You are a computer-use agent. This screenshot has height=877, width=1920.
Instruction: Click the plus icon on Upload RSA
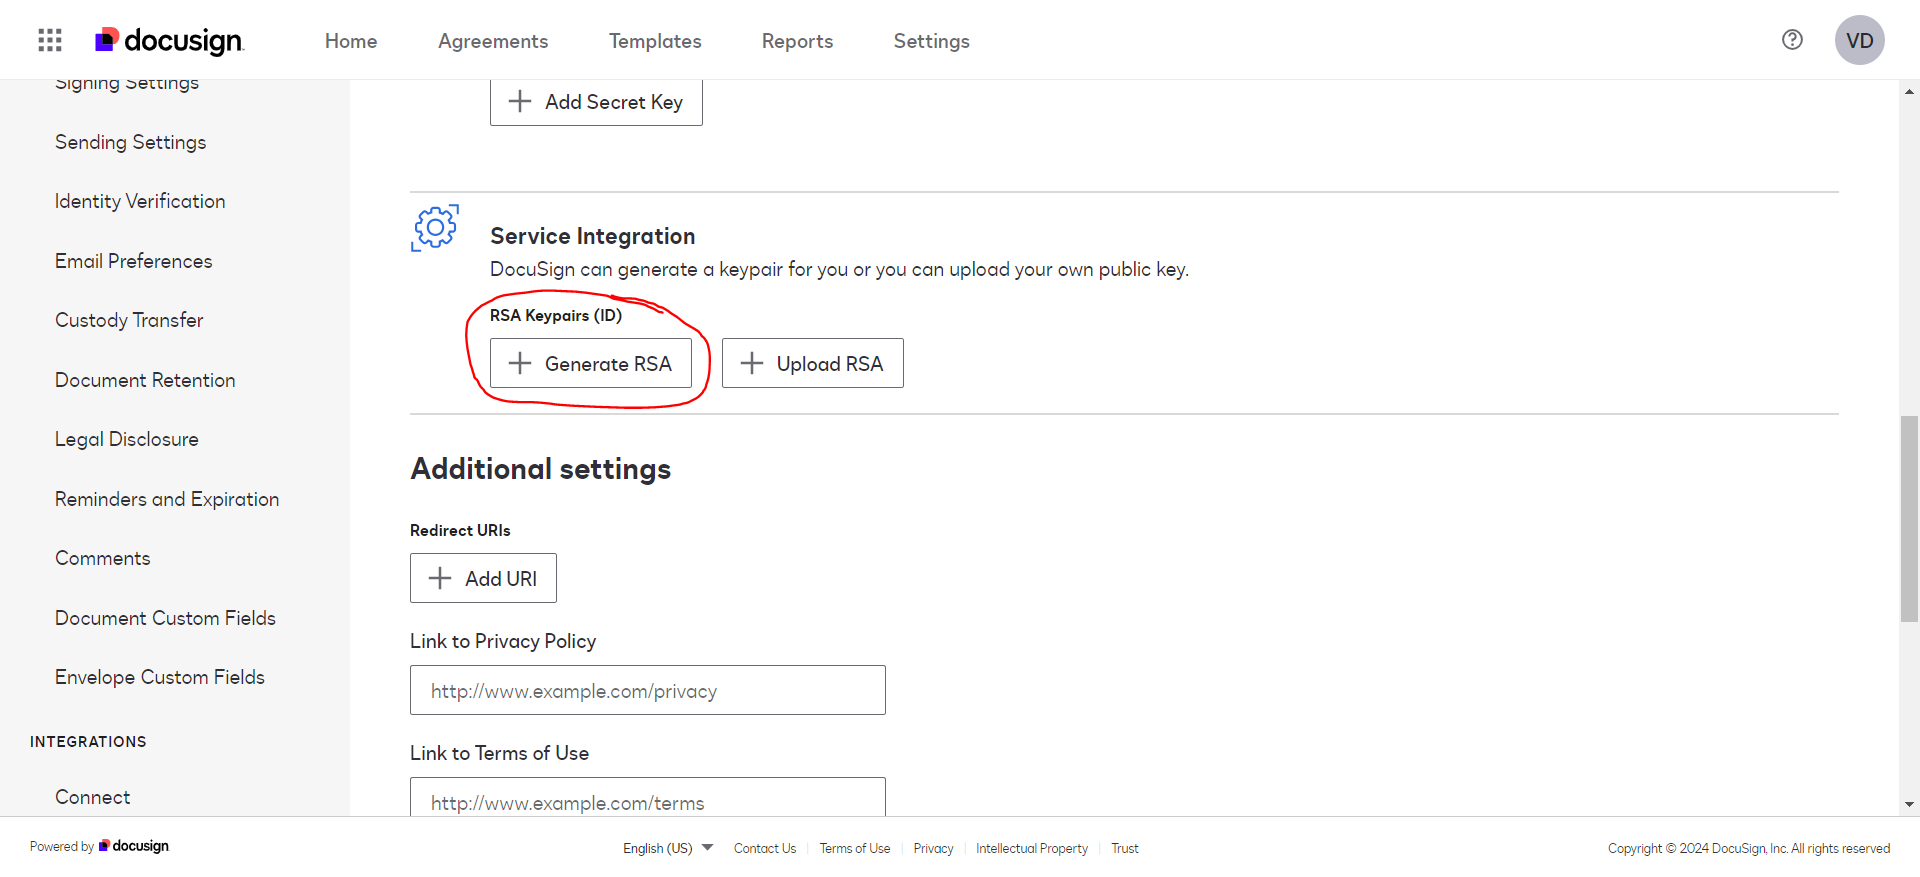(x=752, y=363)
